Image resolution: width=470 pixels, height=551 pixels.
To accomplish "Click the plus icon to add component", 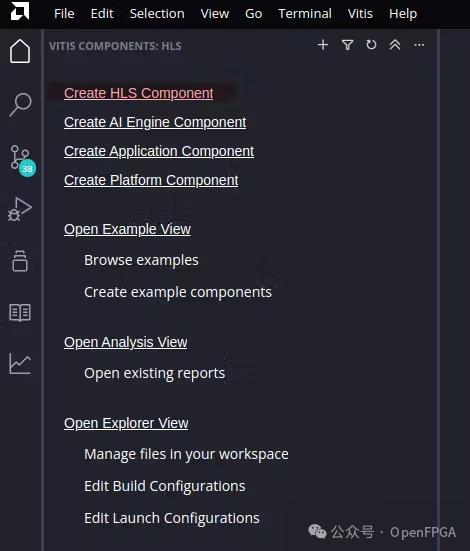I will [323, 45].
